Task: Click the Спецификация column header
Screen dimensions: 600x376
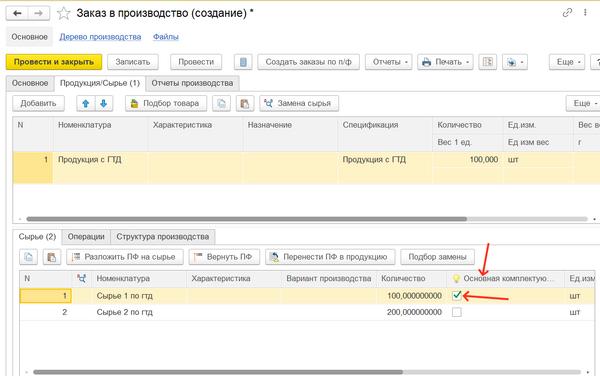Action: 385,134
